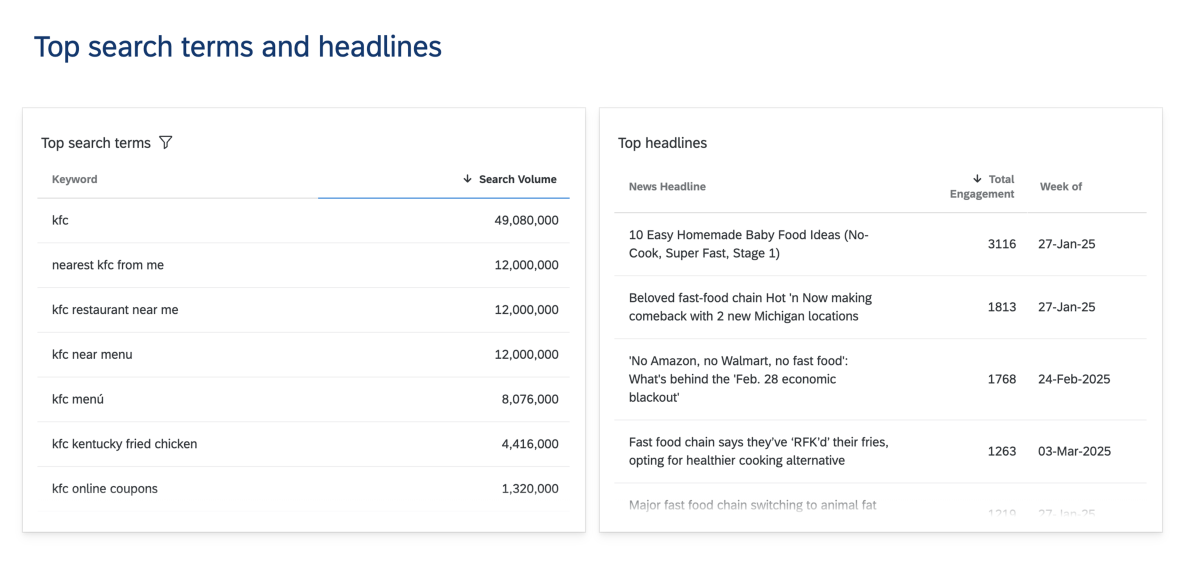The width and height of the screenshot is (1200, 577).
Task: Select 'kfc restaurant near me' keyword
Action: [x=115, y=310]
